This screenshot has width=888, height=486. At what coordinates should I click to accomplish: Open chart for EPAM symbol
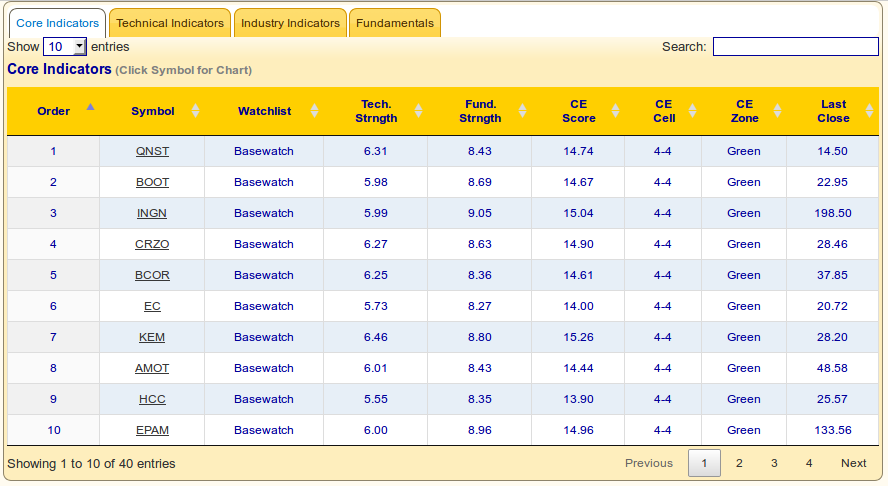(152, 430)
